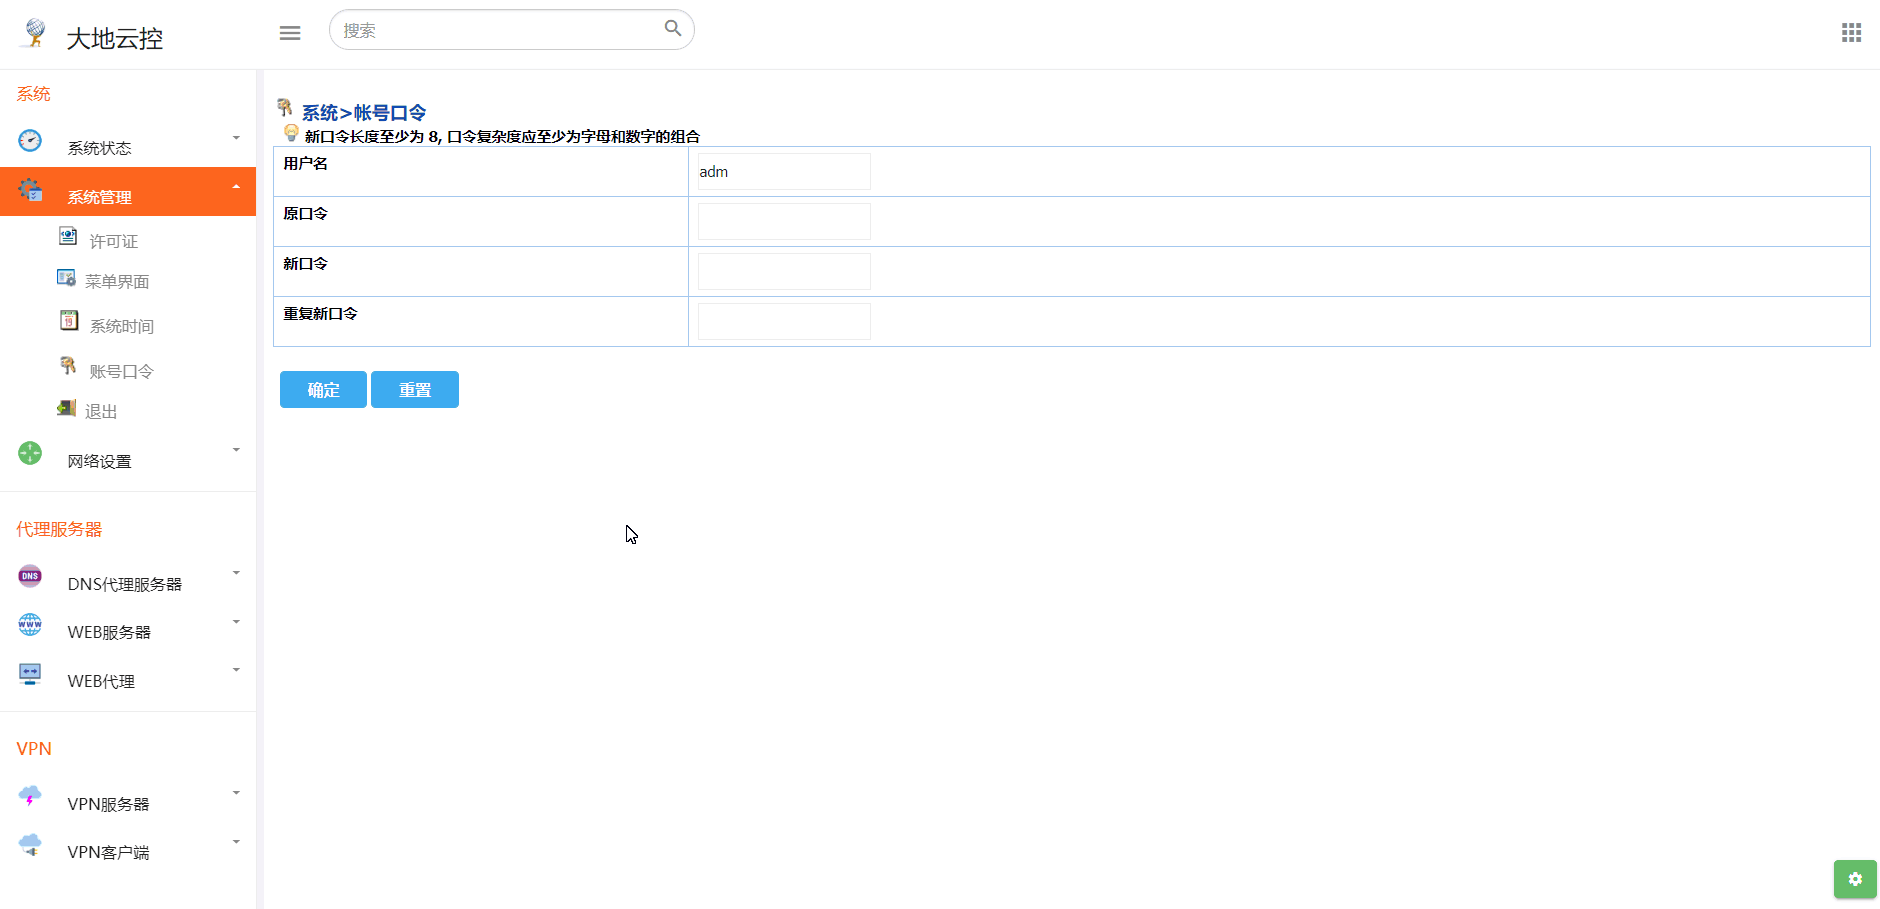The height and width of the screenshot is (909, 1880).
Task: Click the WEB代理 monitor icon
Action: tap(30, 674)
